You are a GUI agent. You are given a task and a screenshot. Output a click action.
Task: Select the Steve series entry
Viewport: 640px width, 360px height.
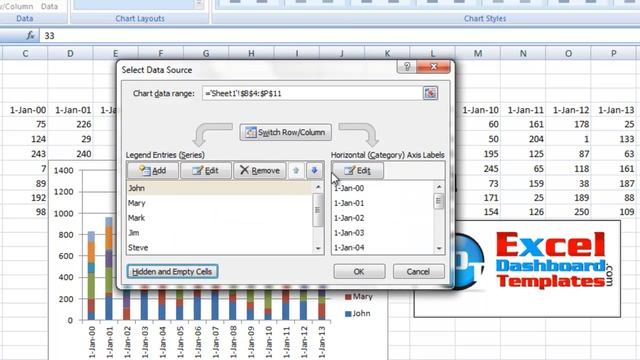click(220, 247)
